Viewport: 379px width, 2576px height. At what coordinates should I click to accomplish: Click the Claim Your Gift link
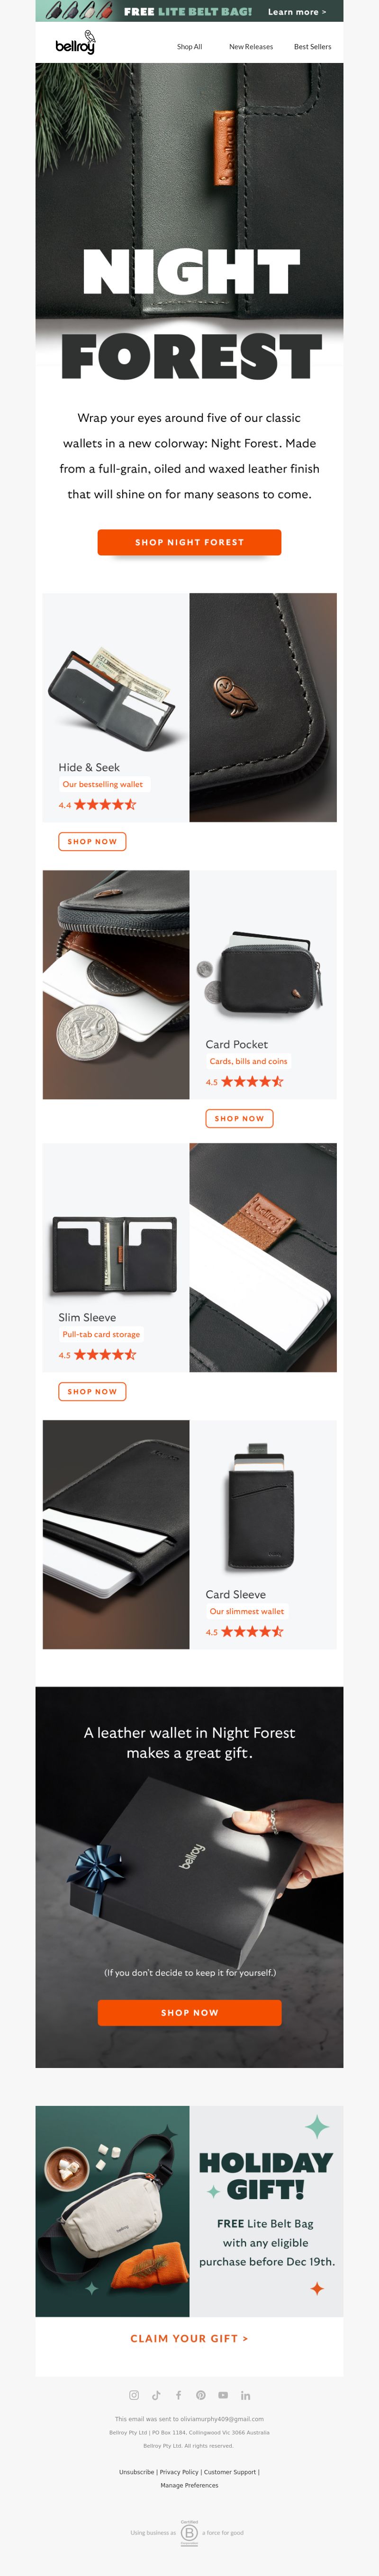click(x=189, y=2338)
